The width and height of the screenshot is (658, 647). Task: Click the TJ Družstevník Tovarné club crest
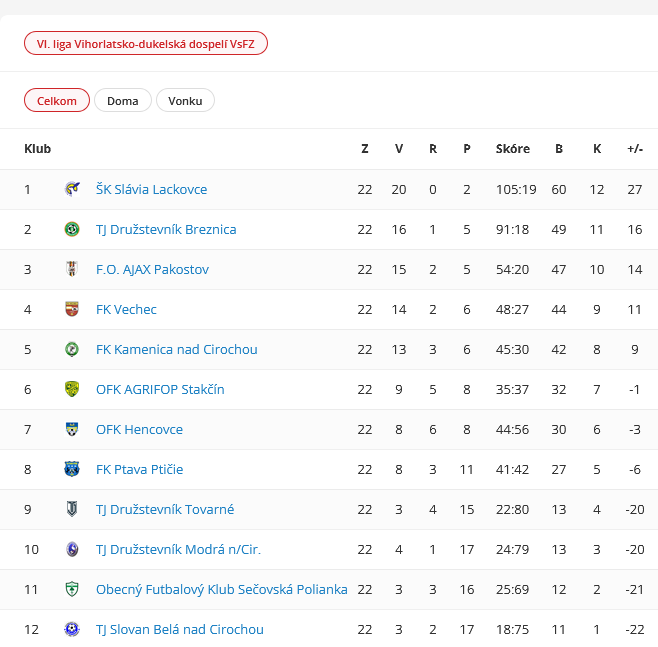72,509
